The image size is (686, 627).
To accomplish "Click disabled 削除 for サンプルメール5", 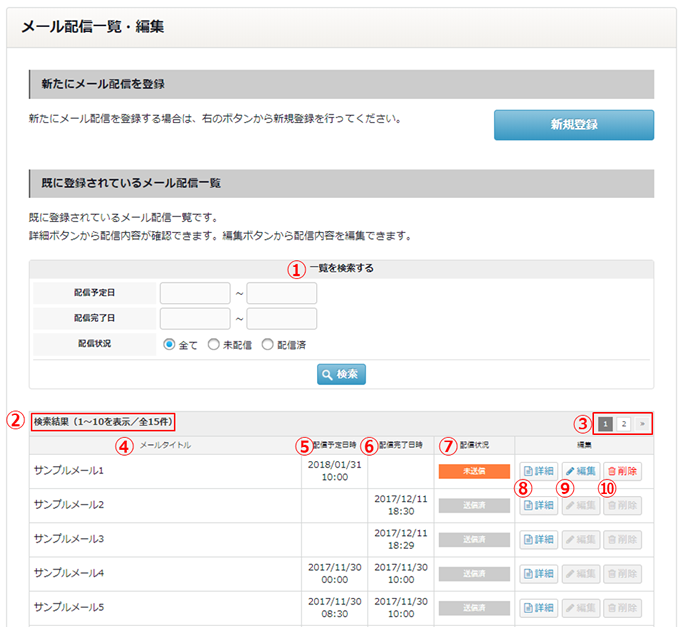I will pos(622,608).
